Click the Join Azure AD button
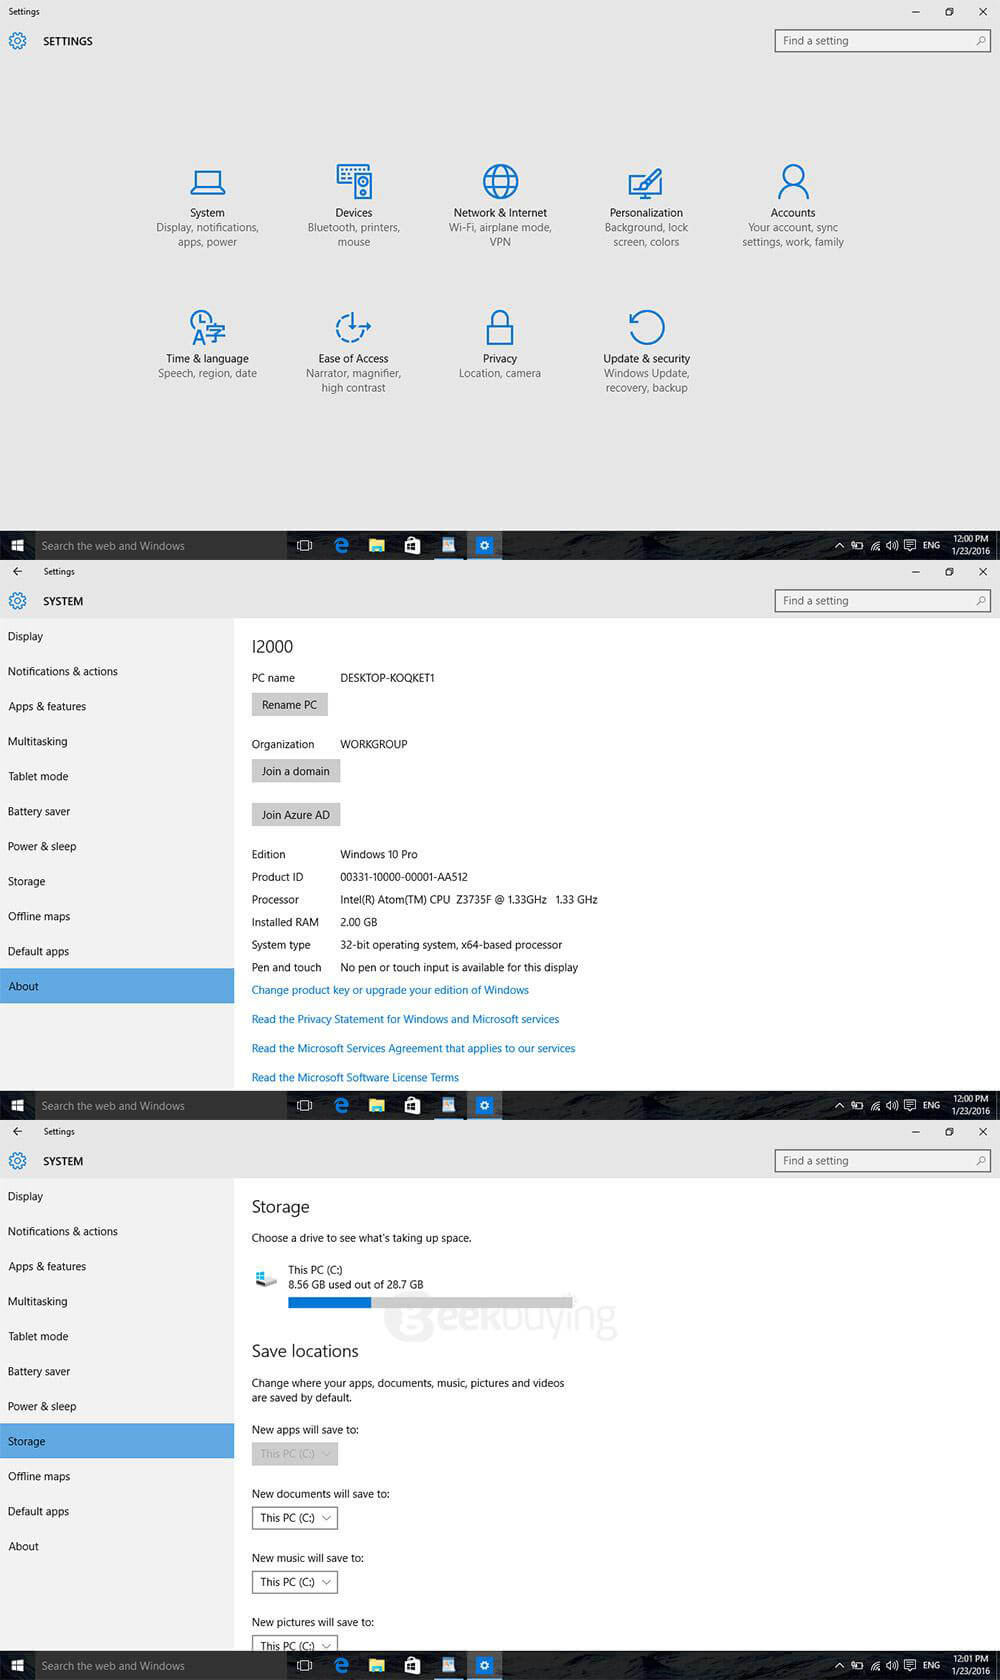 click(296, 815)
